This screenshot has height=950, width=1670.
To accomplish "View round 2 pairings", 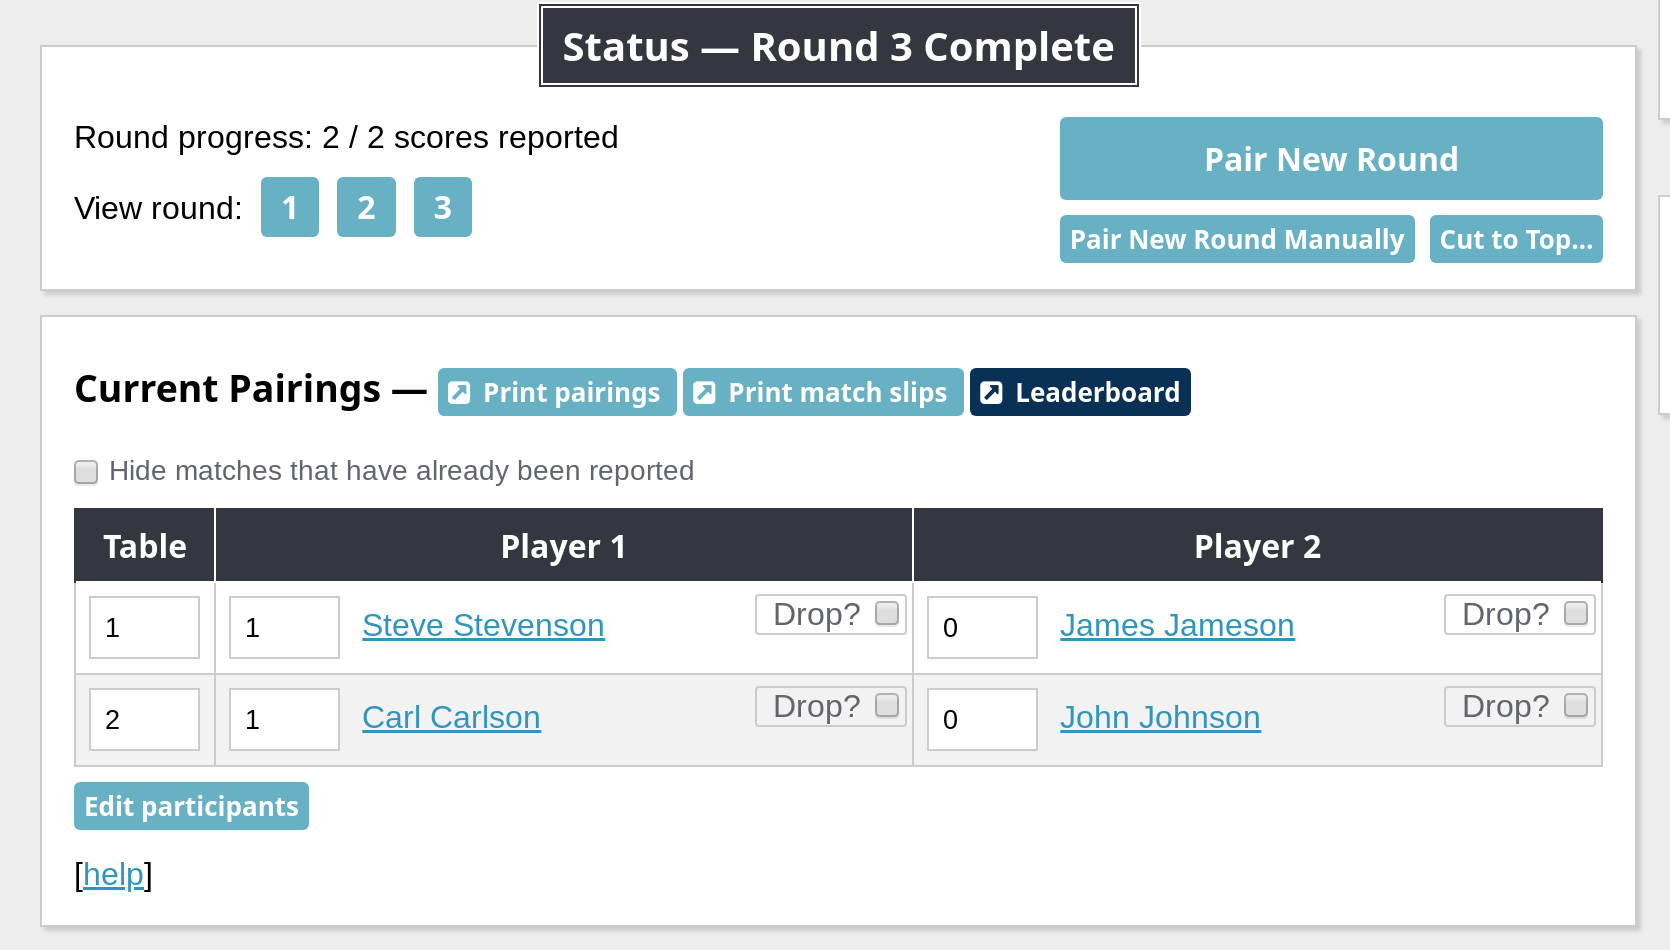I will click(366, 207).
